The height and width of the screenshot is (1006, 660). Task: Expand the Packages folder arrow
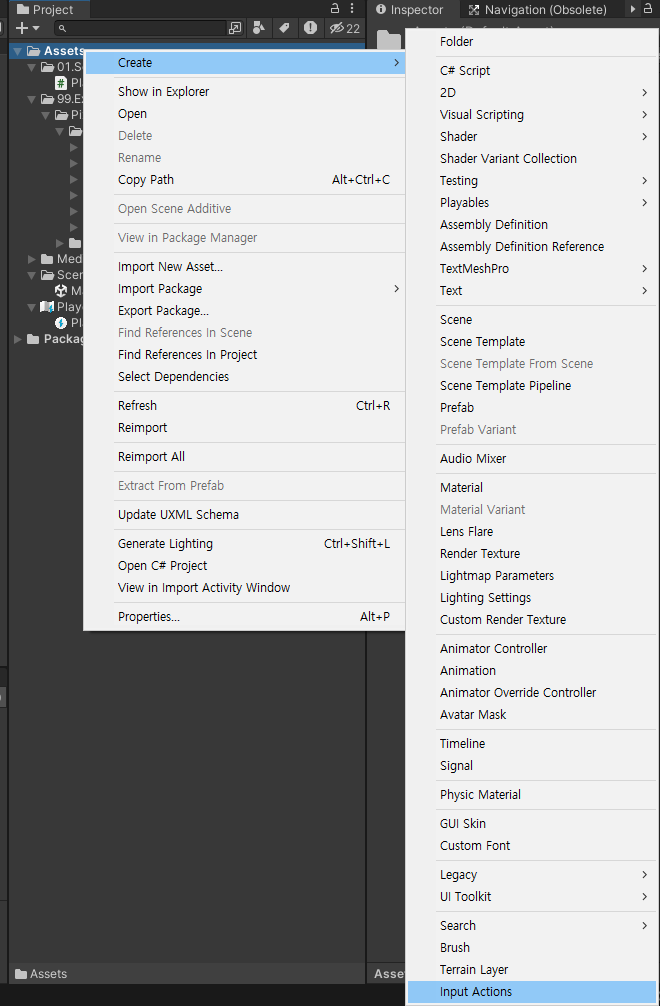pyautogui.click(x=18, y=339)
